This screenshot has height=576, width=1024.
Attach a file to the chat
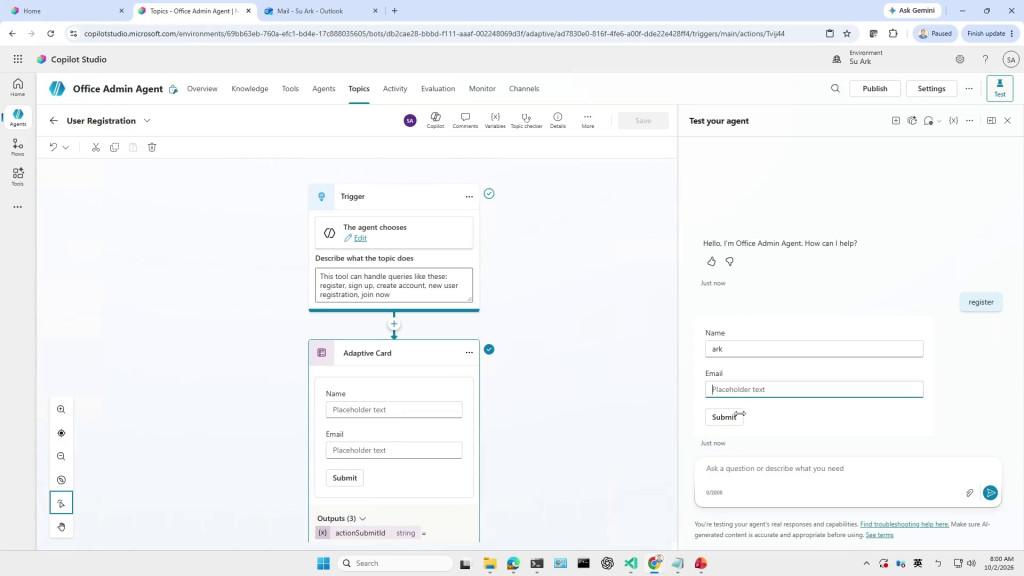970,493
